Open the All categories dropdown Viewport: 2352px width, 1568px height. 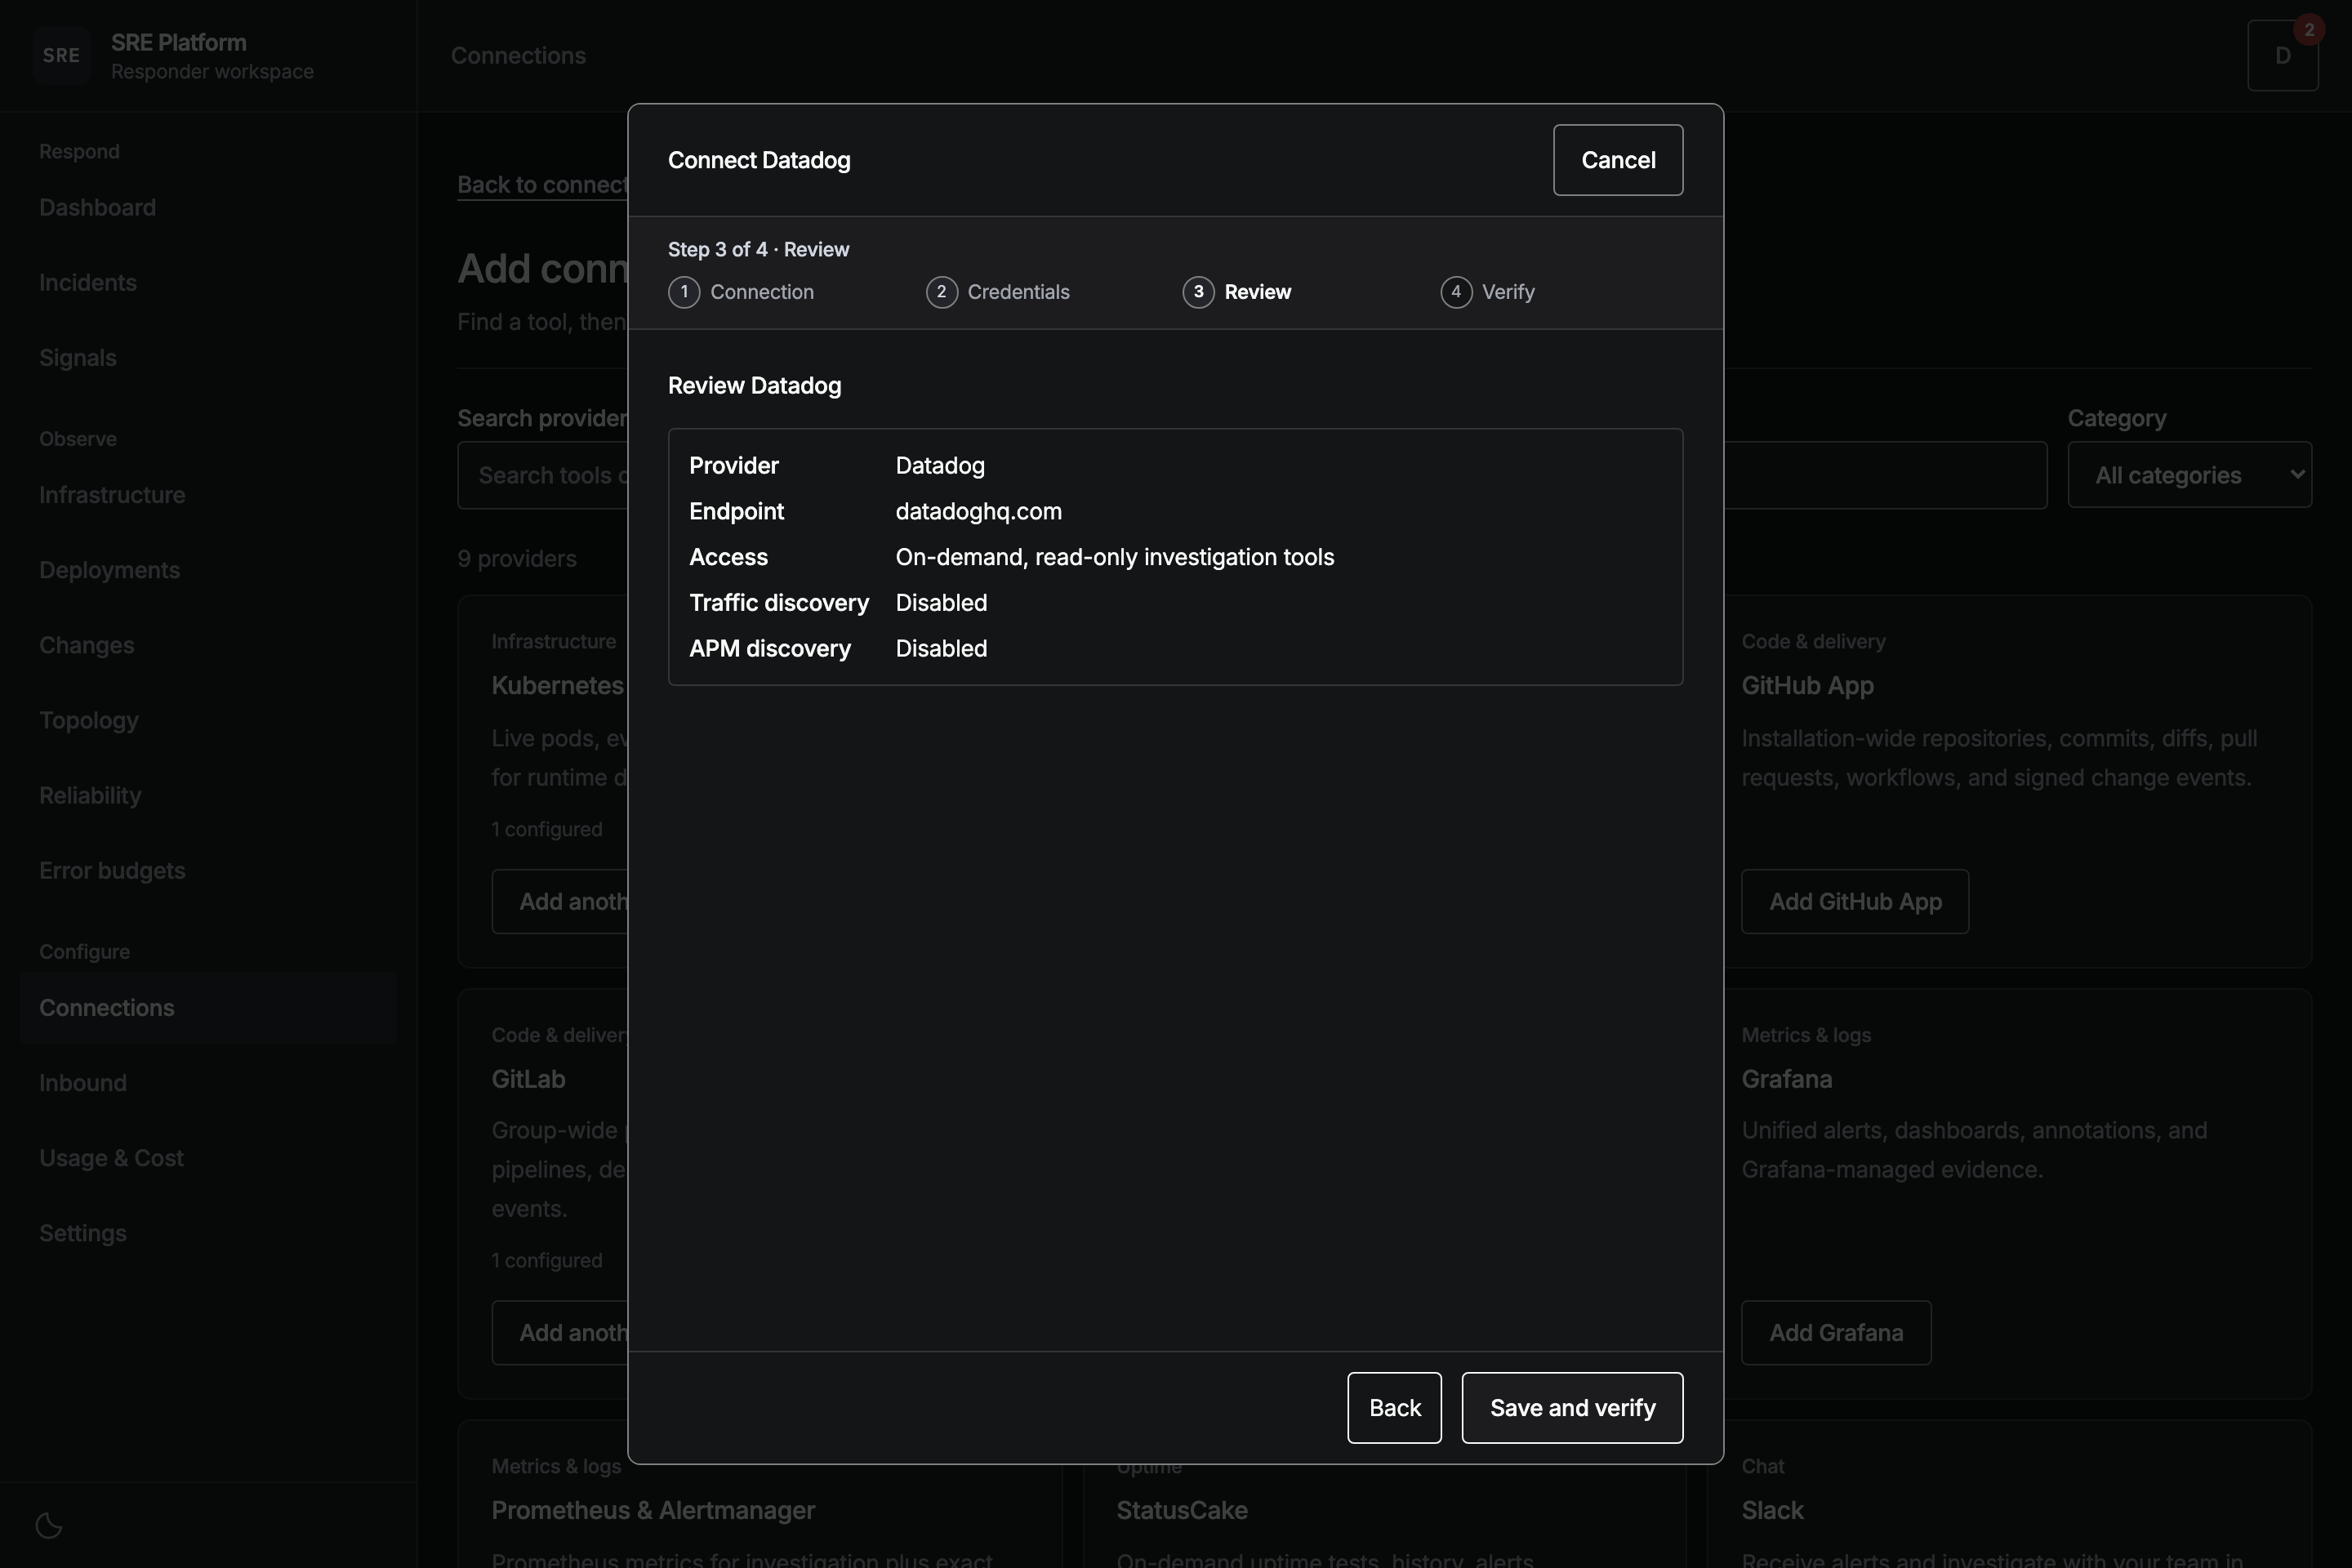2189,475
